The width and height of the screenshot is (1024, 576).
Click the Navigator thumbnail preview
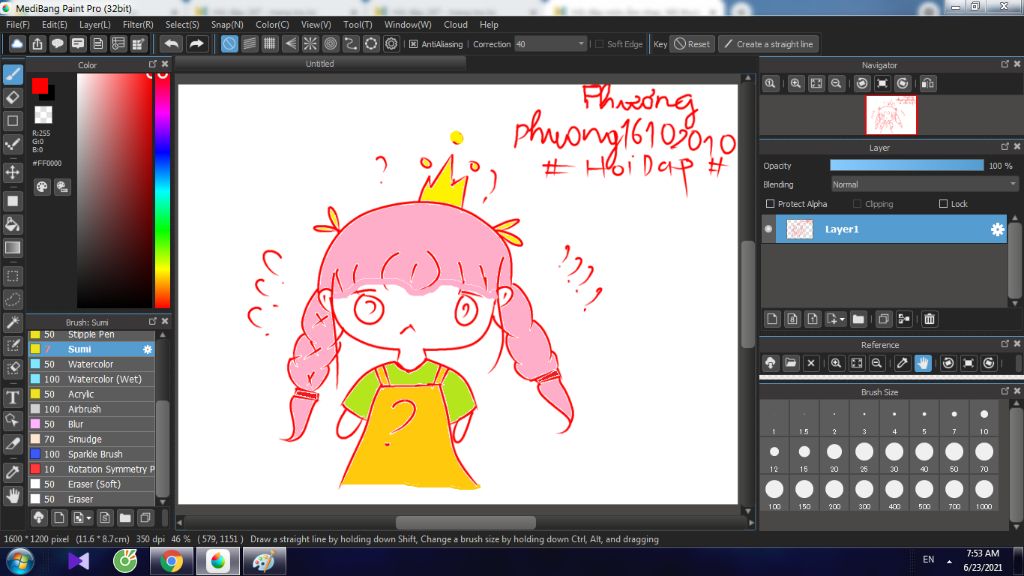point(891,115)
